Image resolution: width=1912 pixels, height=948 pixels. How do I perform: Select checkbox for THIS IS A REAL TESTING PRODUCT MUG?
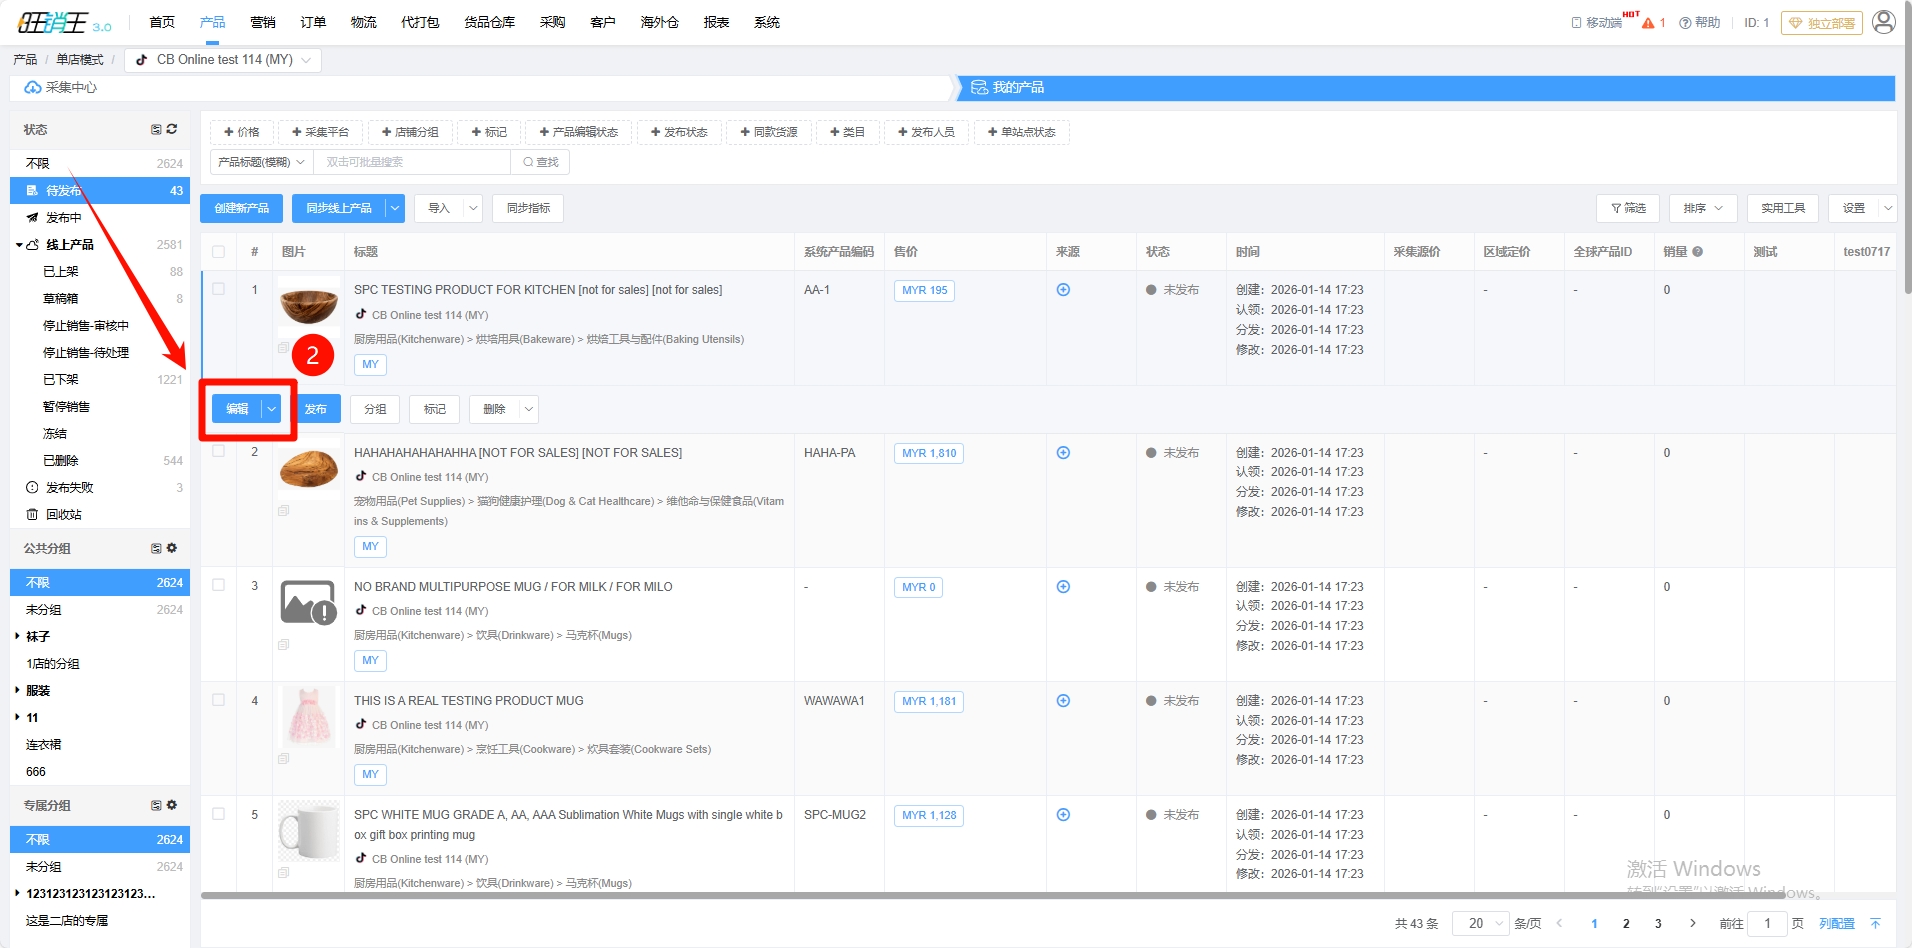click(x=218, y=700)
